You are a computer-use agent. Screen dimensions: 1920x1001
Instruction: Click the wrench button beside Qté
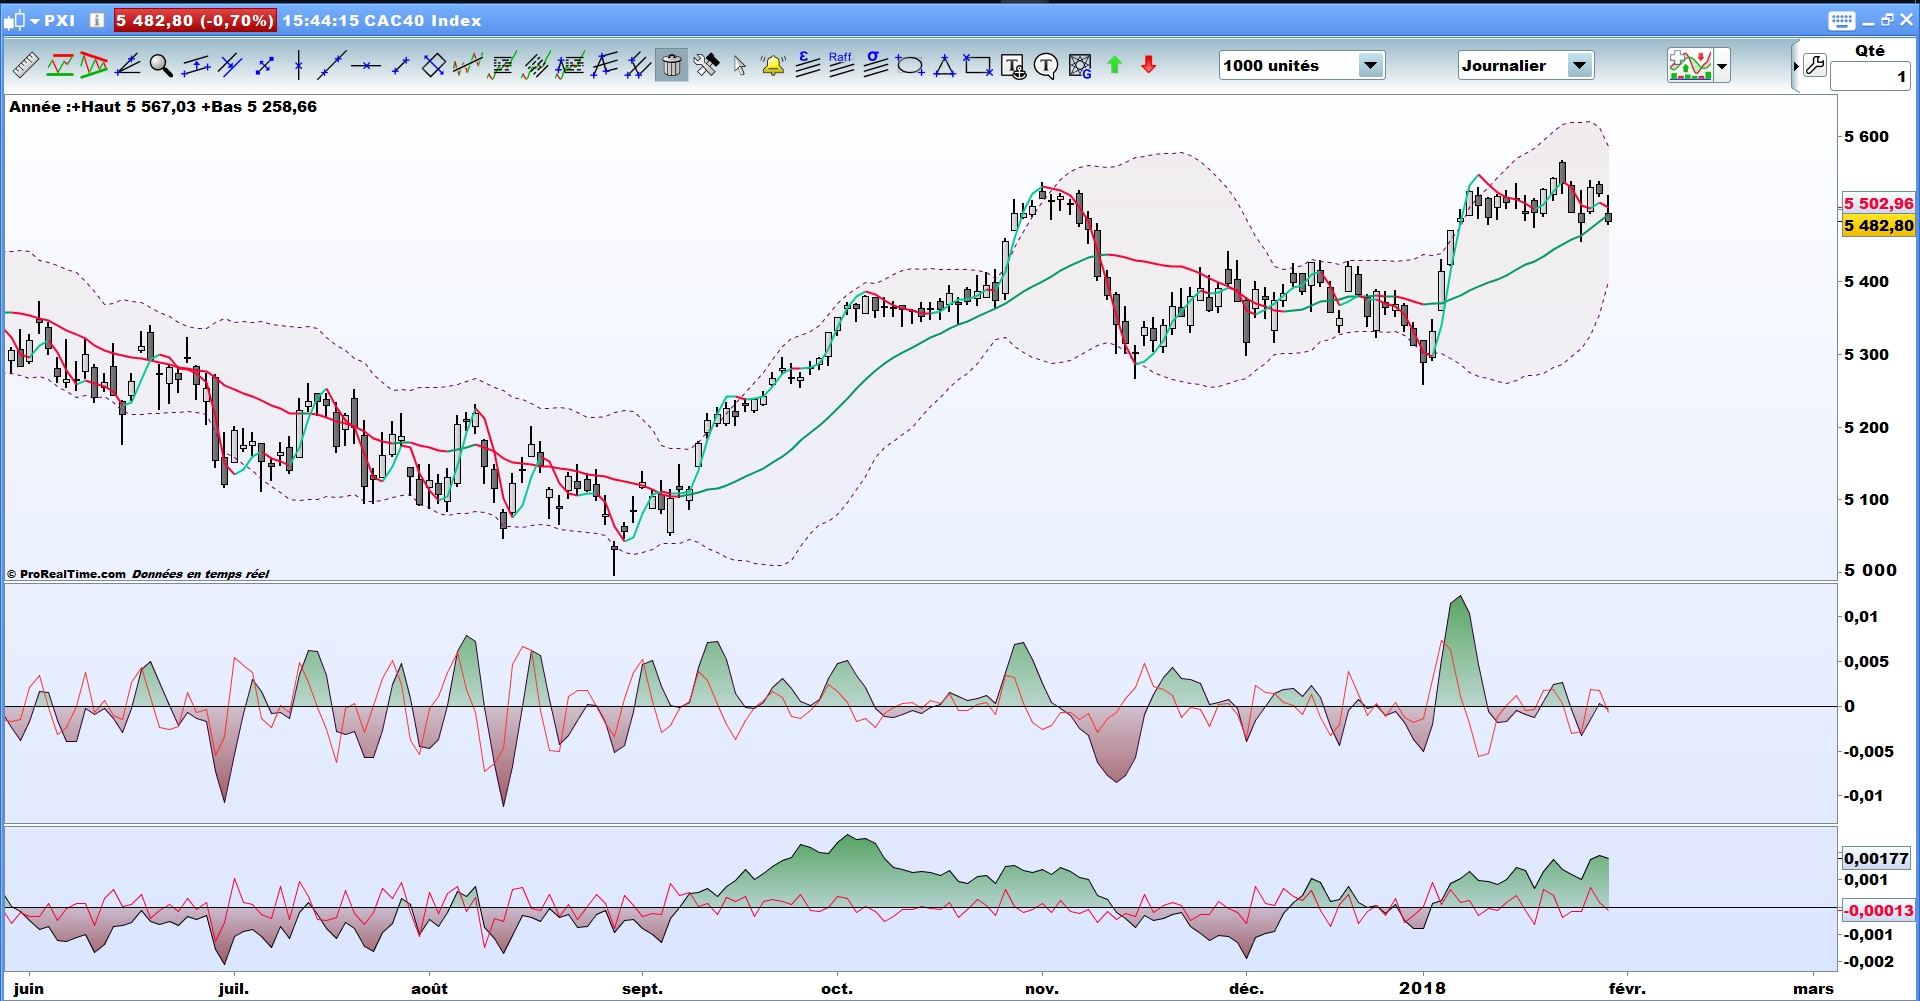pyautogui.click(x=1815, y=66)
